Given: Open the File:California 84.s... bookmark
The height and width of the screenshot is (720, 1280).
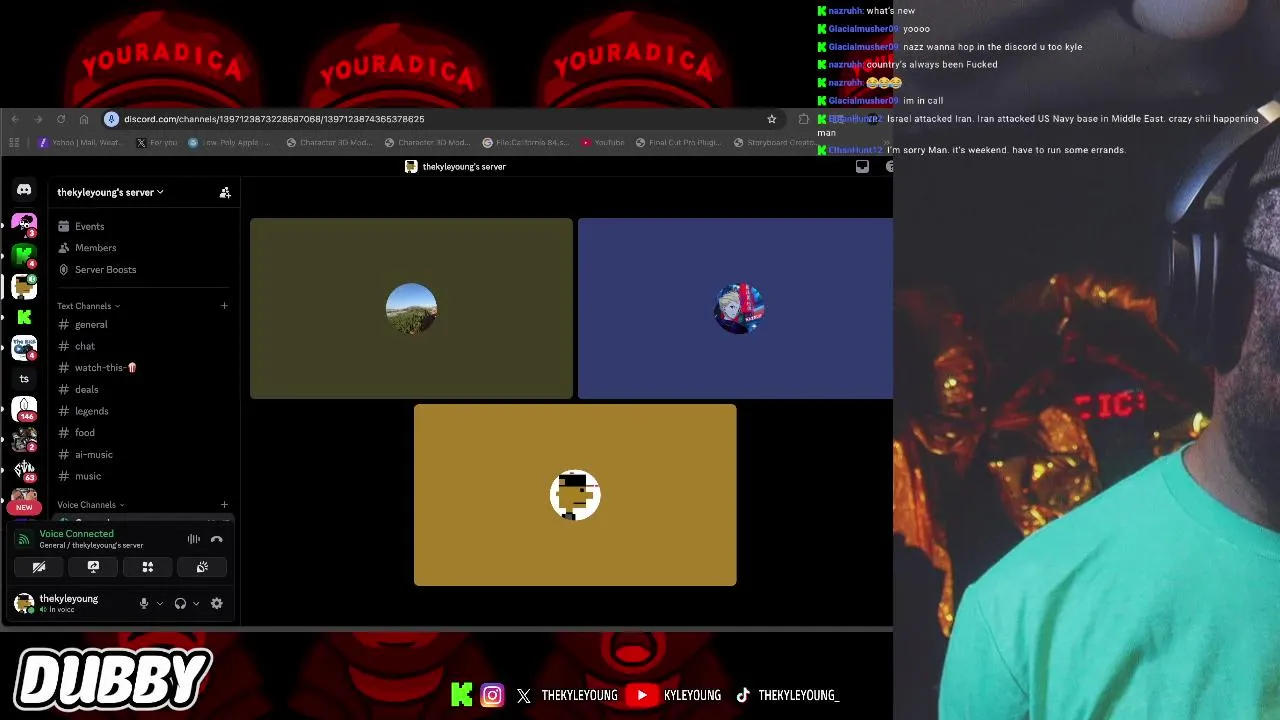Looking at the screenshot, I should tap(526, 143).
